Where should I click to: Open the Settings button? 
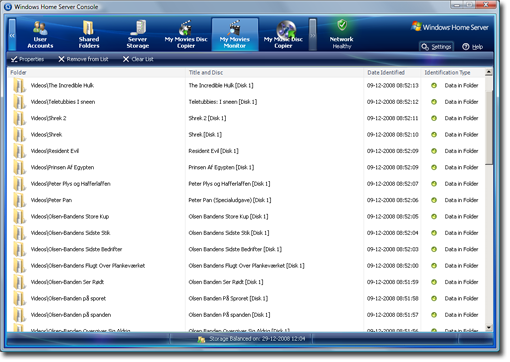click(x=436, y=47)
